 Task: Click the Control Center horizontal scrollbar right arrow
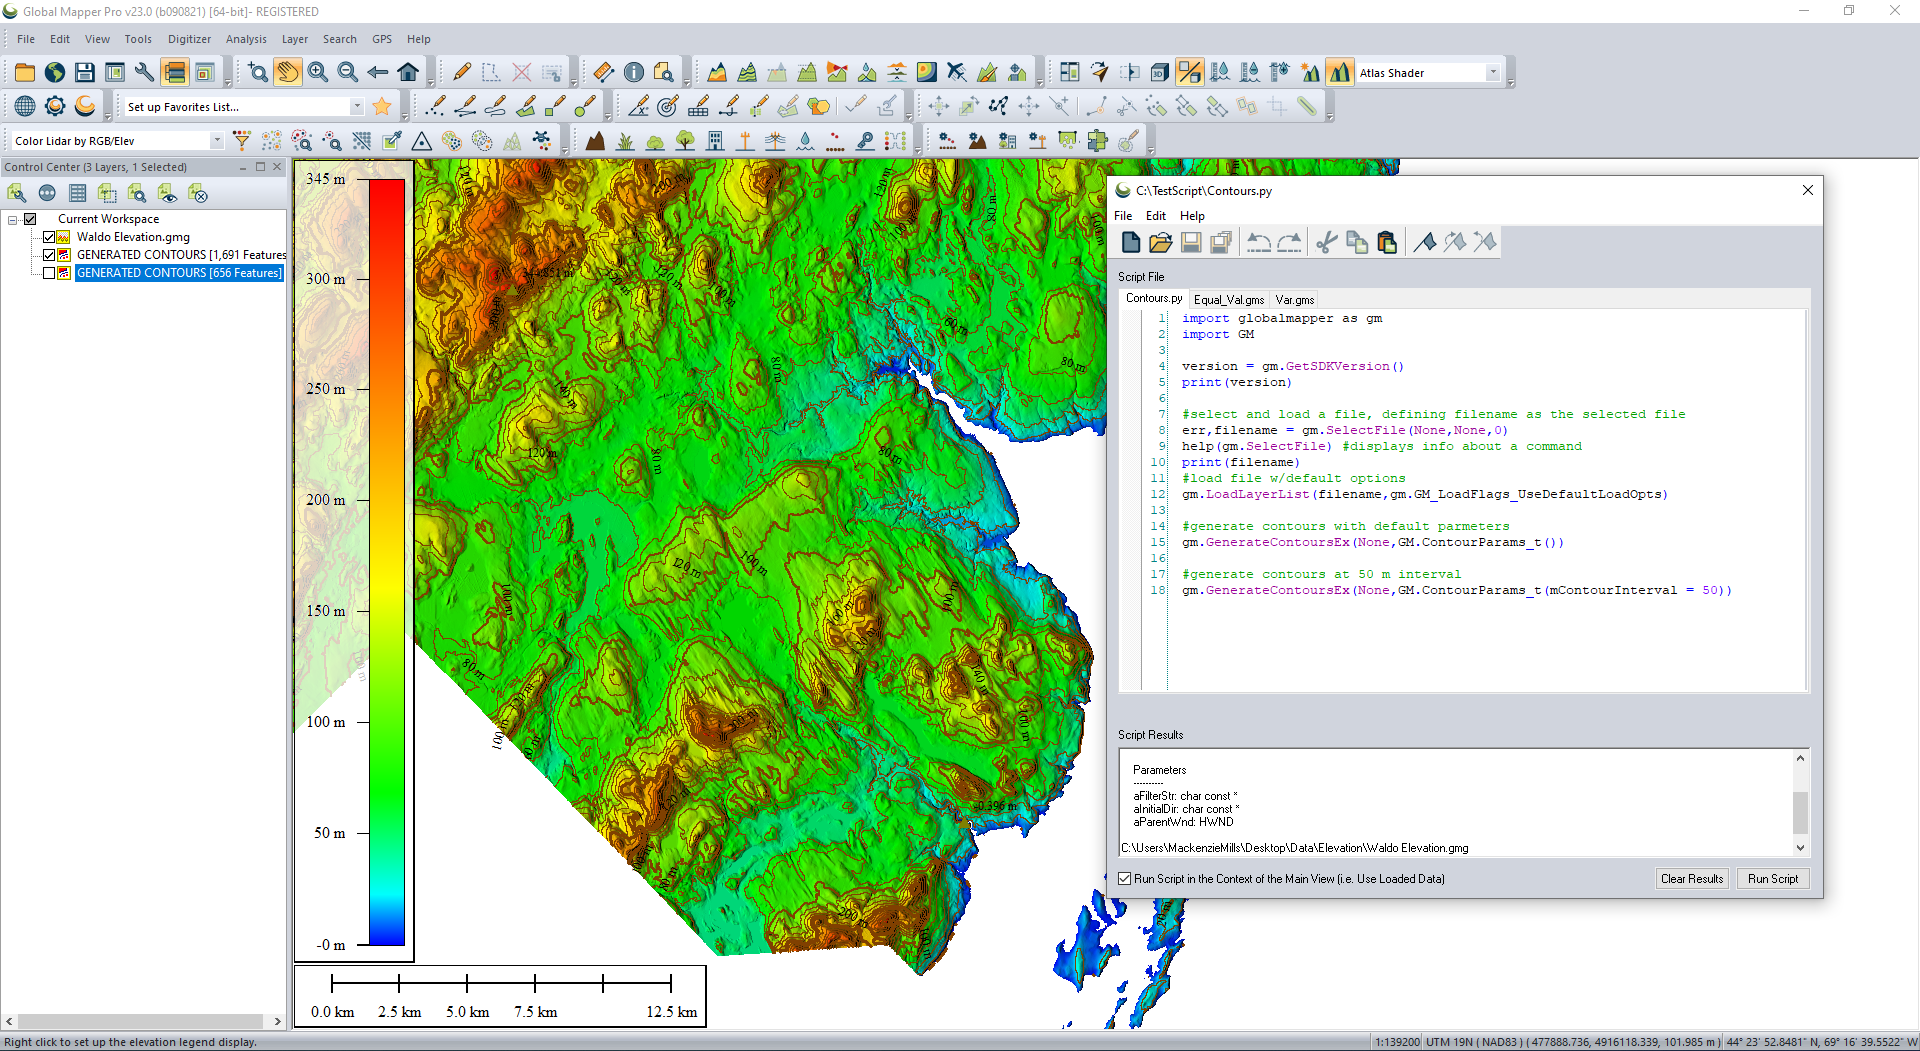point(278,1021)
